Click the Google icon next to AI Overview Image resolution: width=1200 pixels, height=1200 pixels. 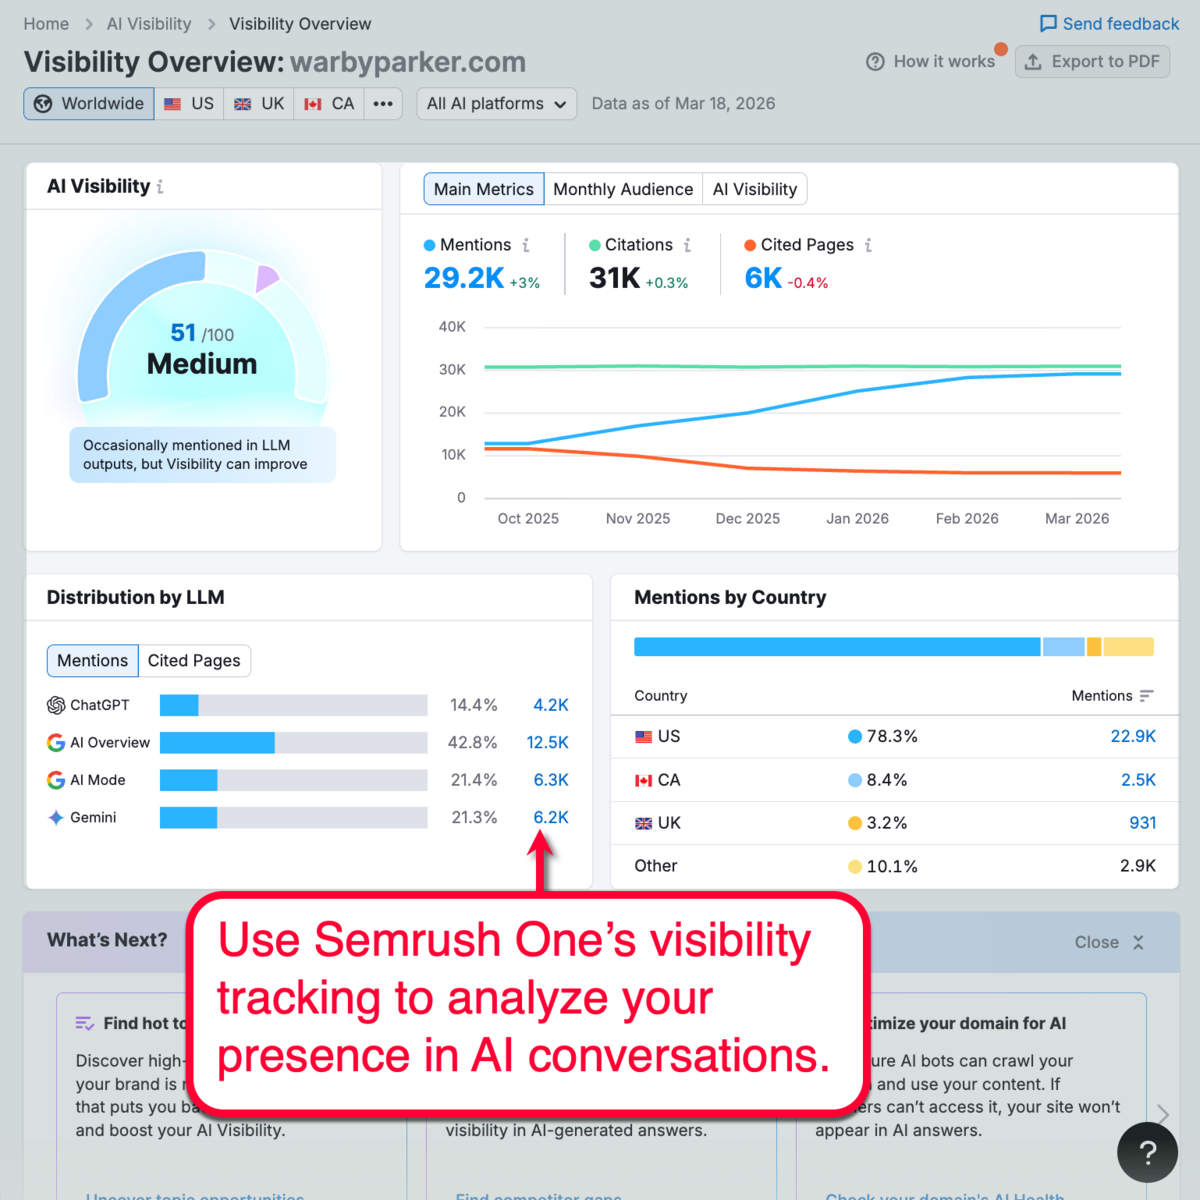pyautogui.click(x=55, y=742)
